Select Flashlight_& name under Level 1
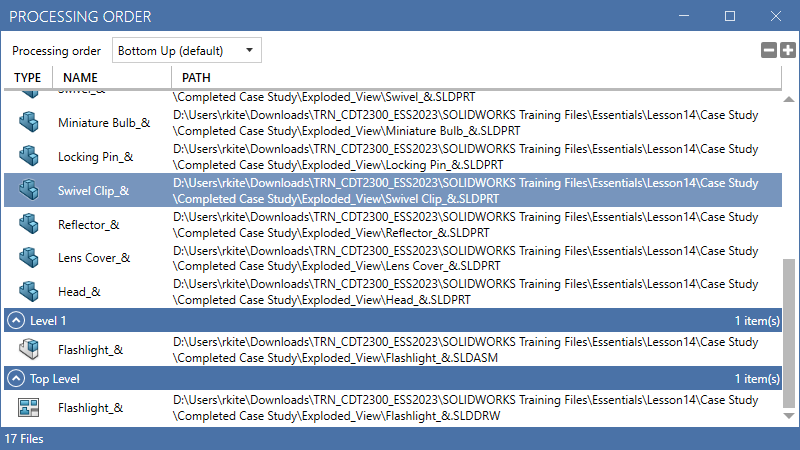 pos(90,349)
